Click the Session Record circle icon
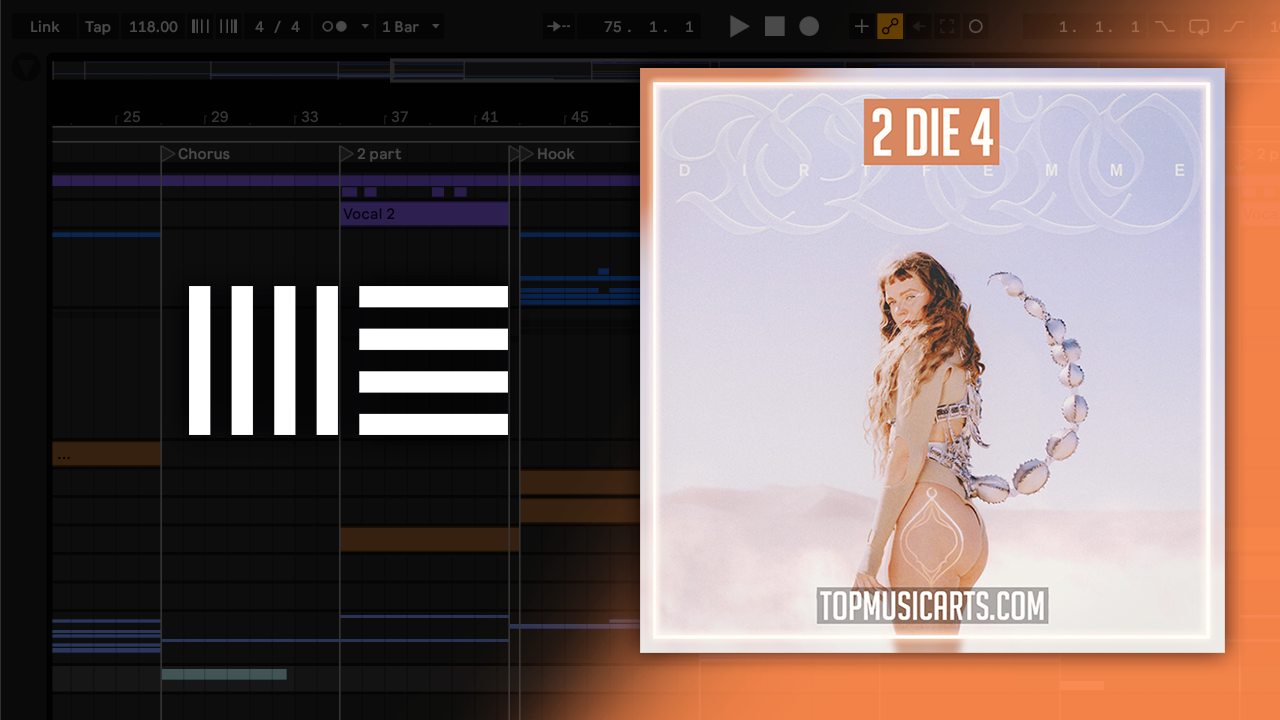 (975, 26)
